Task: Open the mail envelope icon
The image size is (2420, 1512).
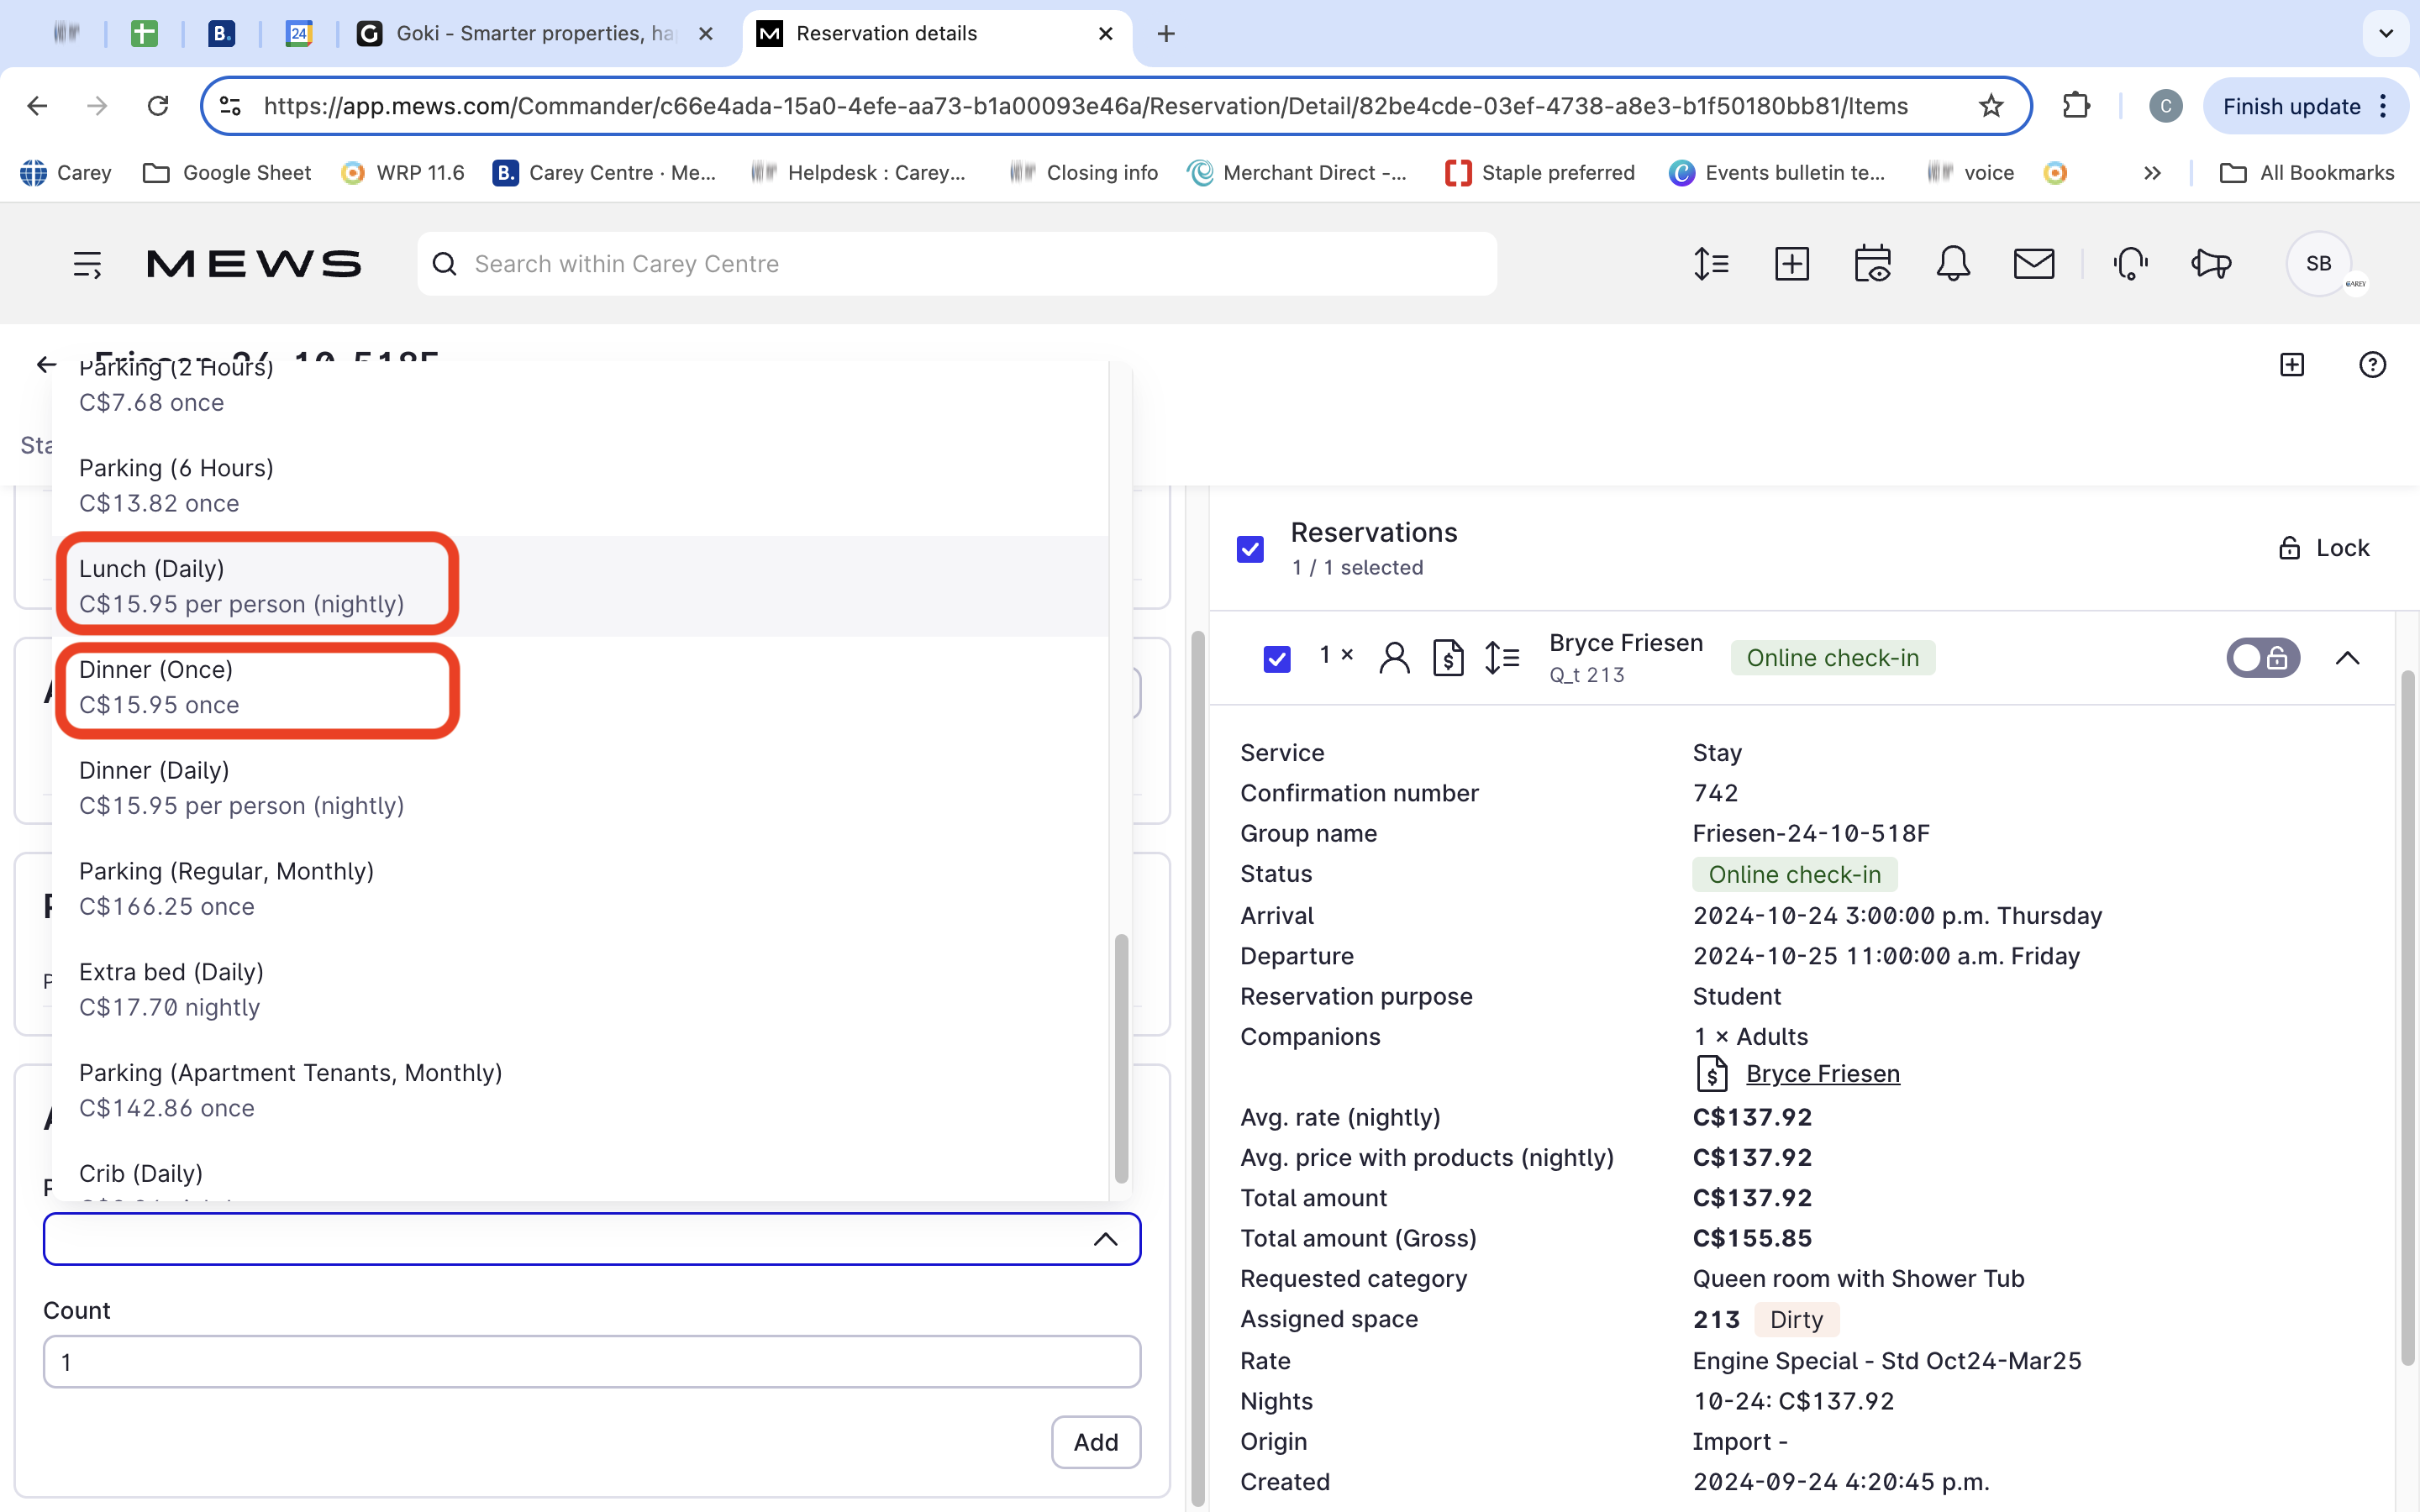Action: 2033,264
